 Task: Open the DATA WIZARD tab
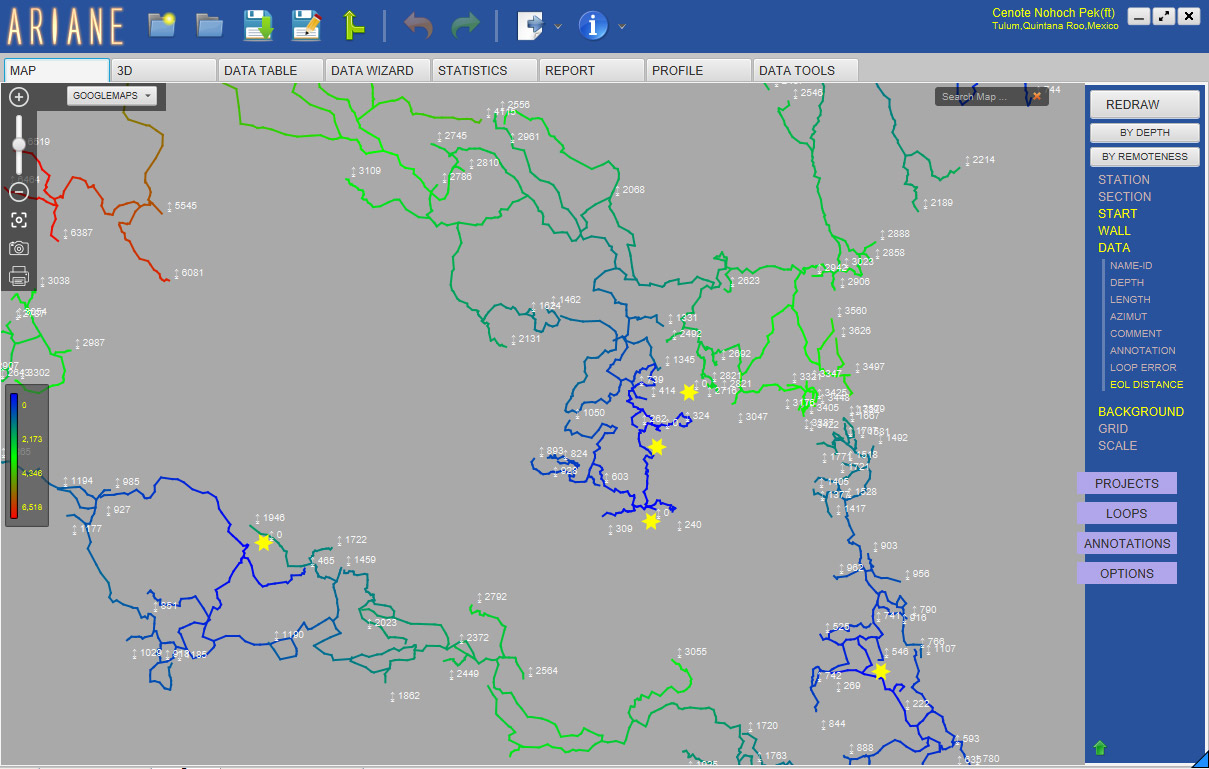pyautogui.click(x=378, y=70)
